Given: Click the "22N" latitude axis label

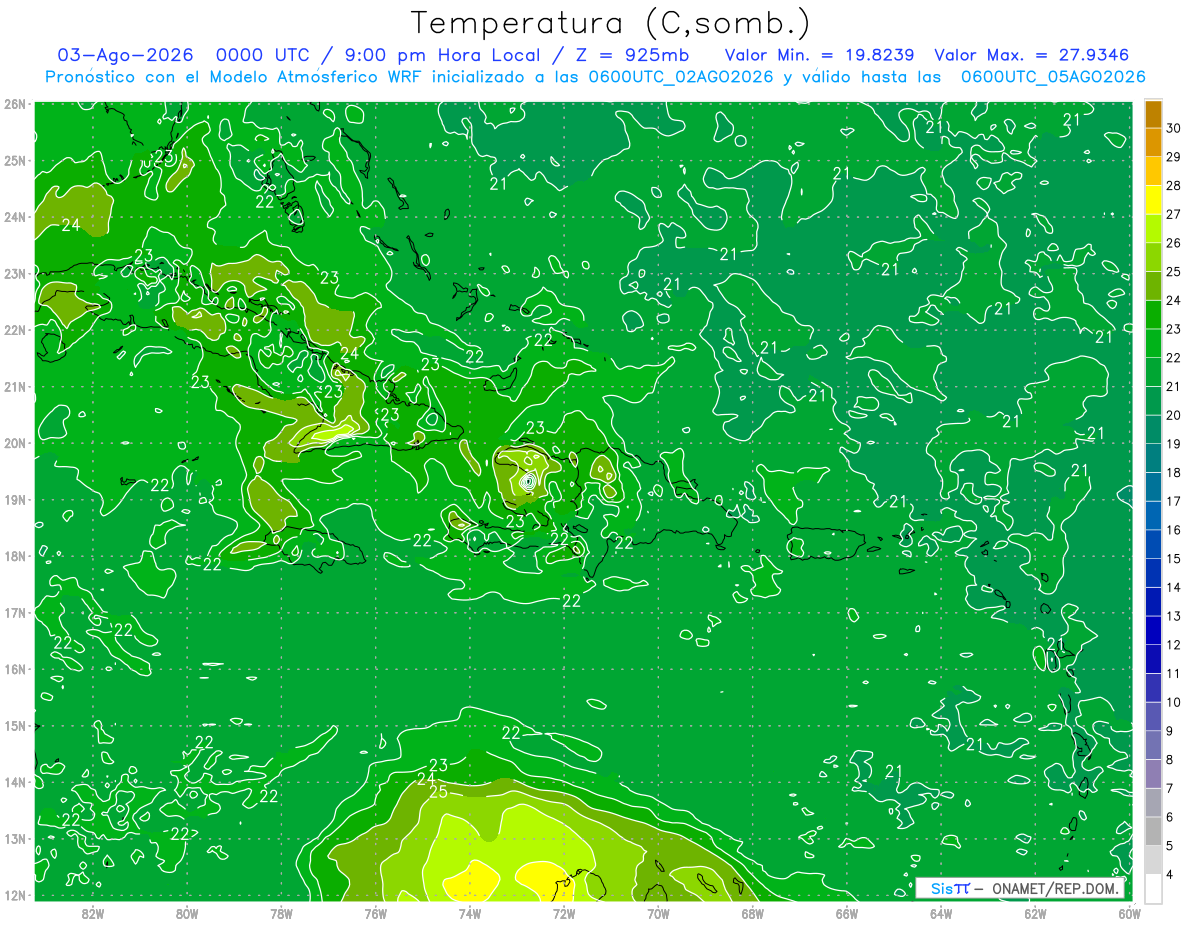Looking at the screenshot, I should coord(15,330).
